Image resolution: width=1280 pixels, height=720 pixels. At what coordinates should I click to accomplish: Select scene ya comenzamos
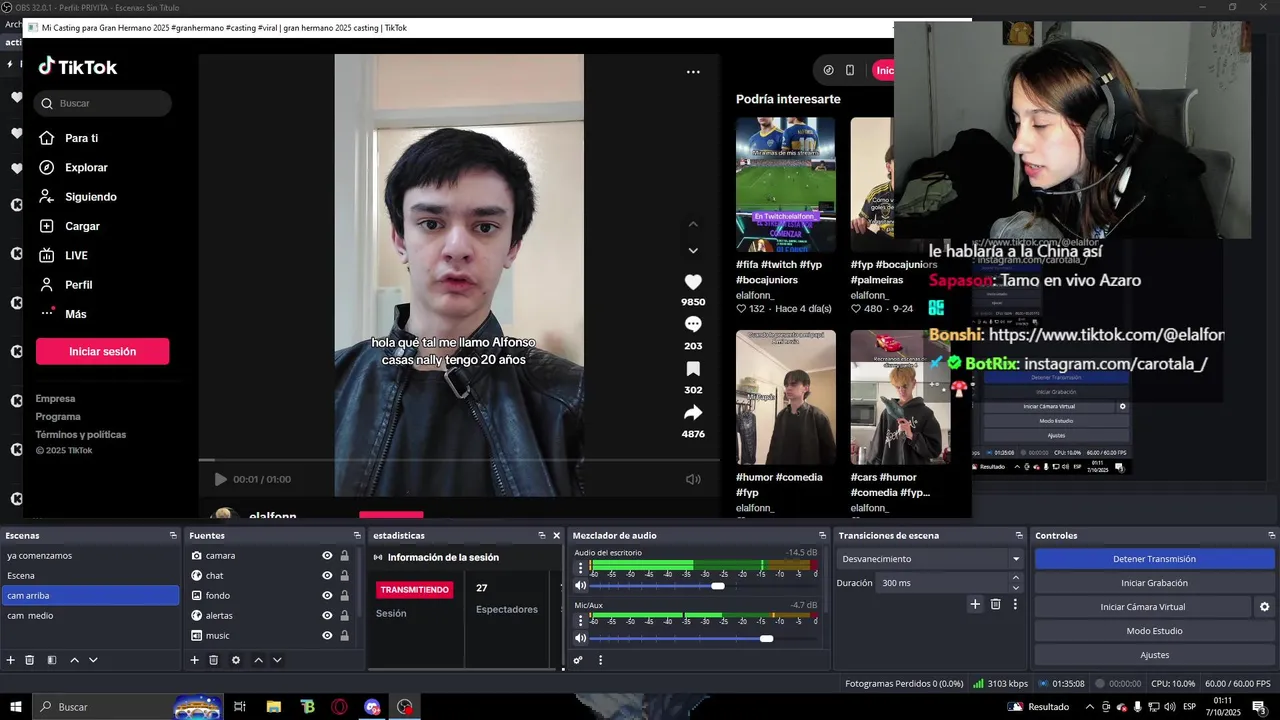tap(90, 556)
